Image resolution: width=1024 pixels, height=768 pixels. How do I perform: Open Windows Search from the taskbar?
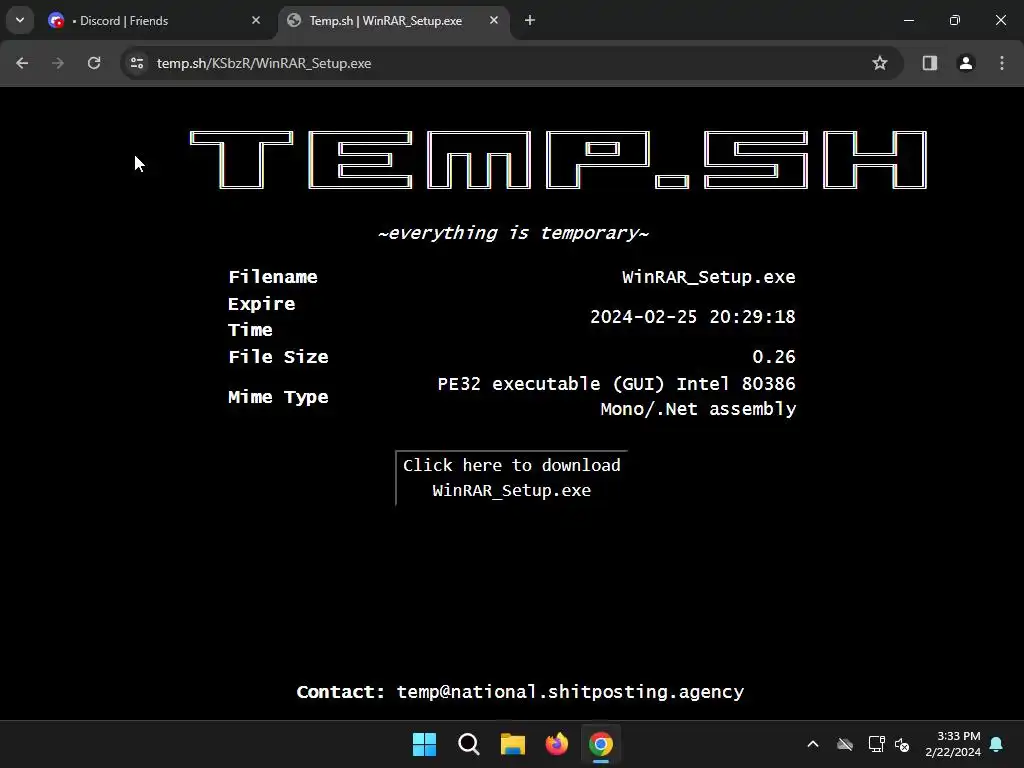click(468, 744)
